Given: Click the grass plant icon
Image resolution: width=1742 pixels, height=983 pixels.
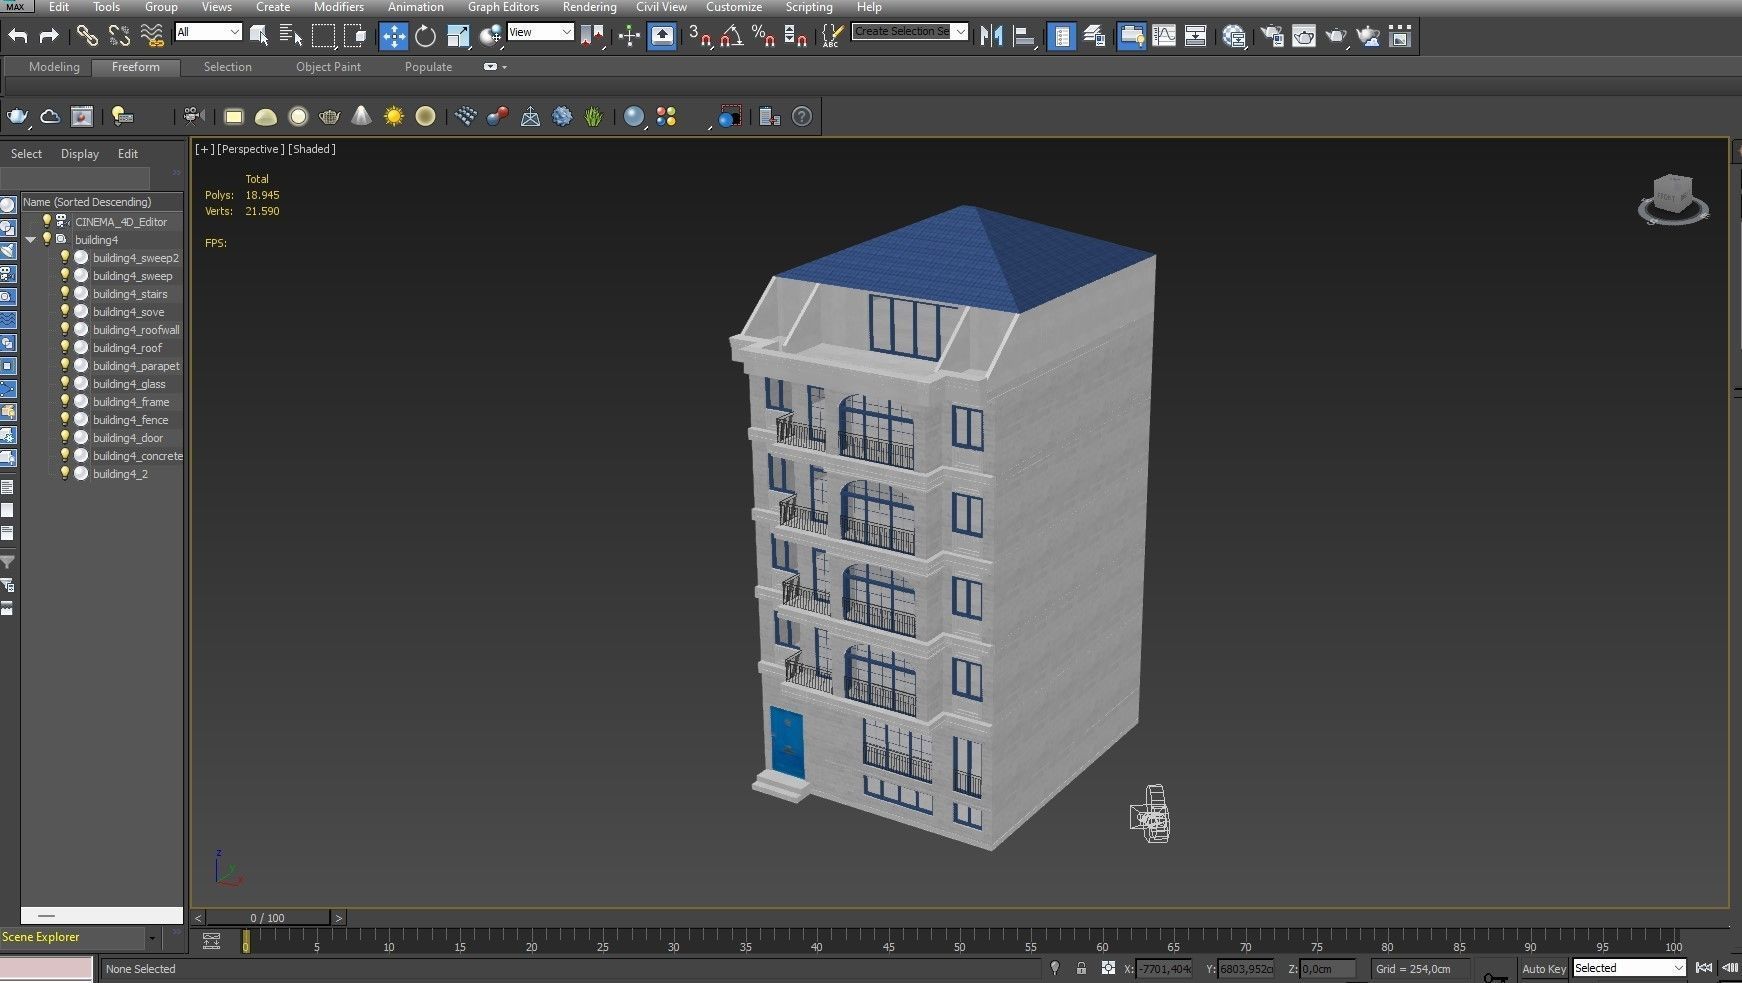Looking at the screenshot, I should coord(594,116).
